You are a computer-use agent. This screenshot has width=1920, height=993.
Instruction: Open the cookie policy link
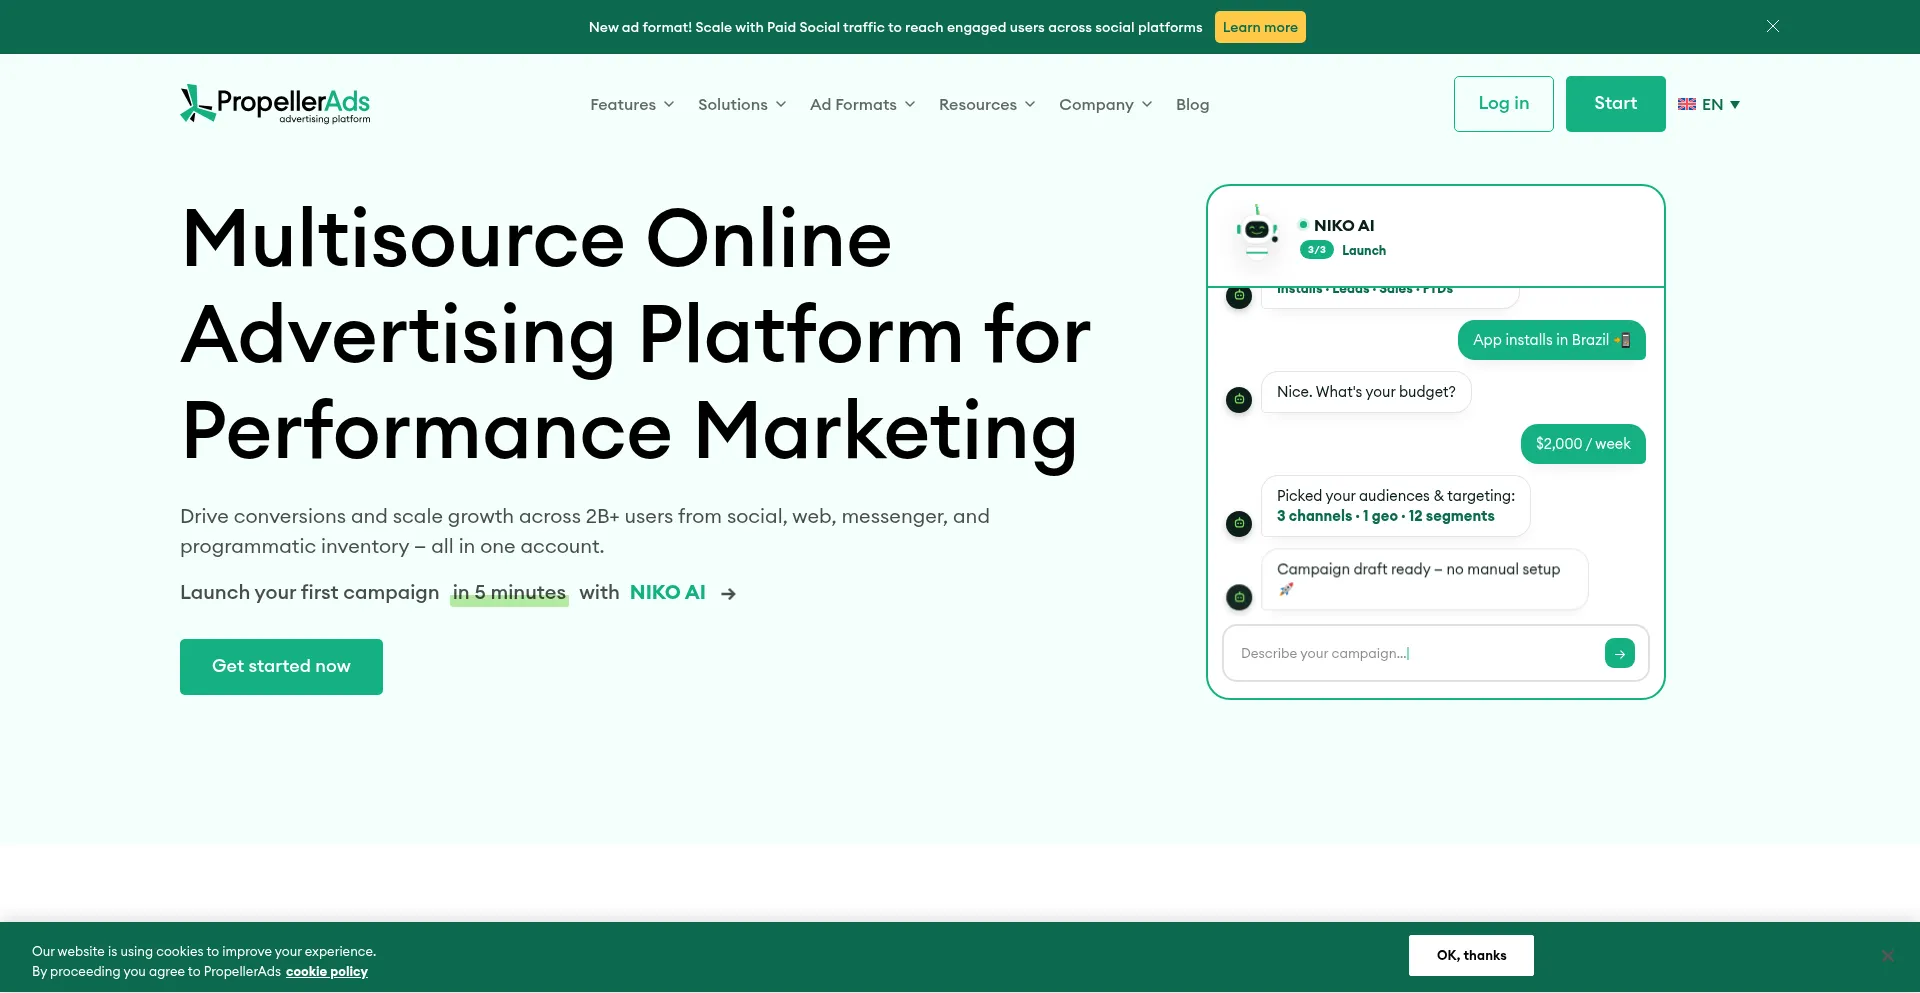pyautogui.click(x=327, y=972)
